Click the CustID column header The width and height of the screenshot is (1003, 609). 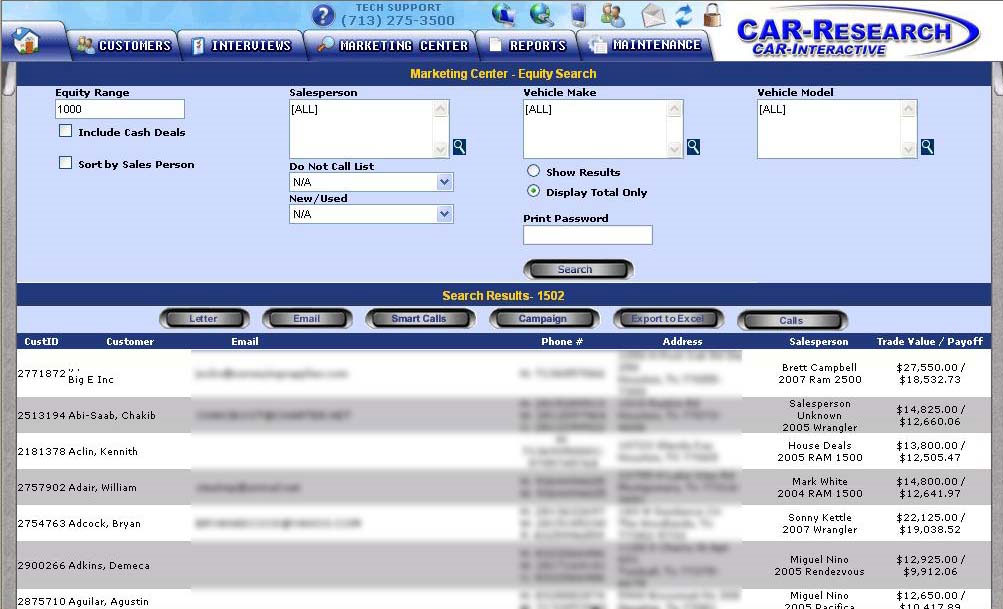coord(41,342)
